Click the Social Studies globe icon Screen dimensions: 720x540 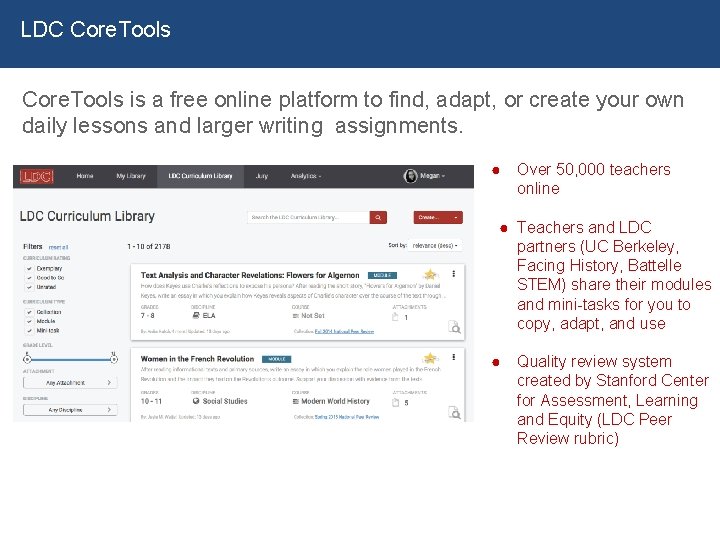tap(196, 401)
